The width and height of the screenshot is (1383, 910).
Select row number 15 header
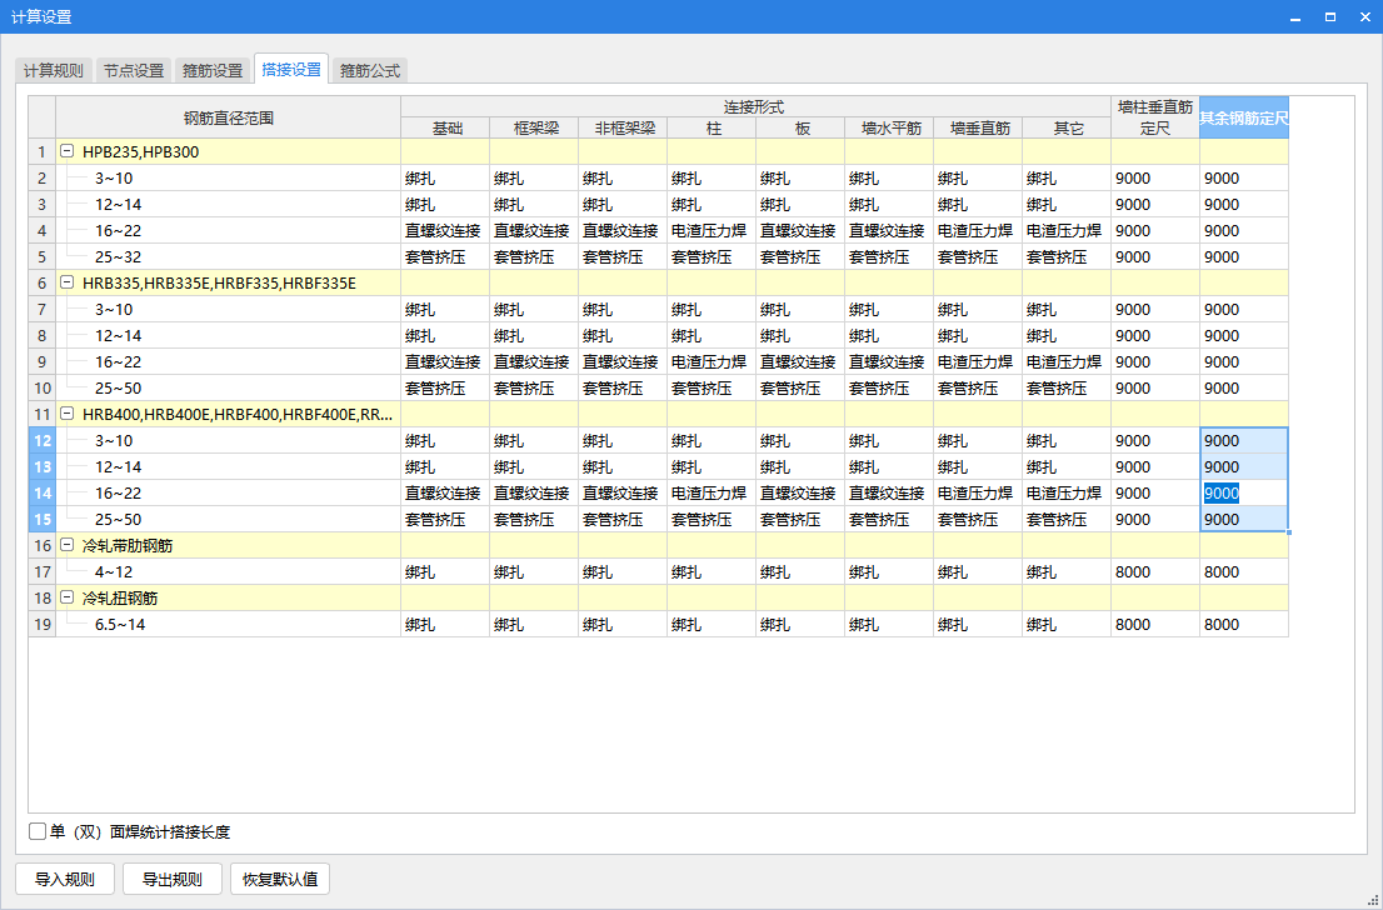click(42, 519)
